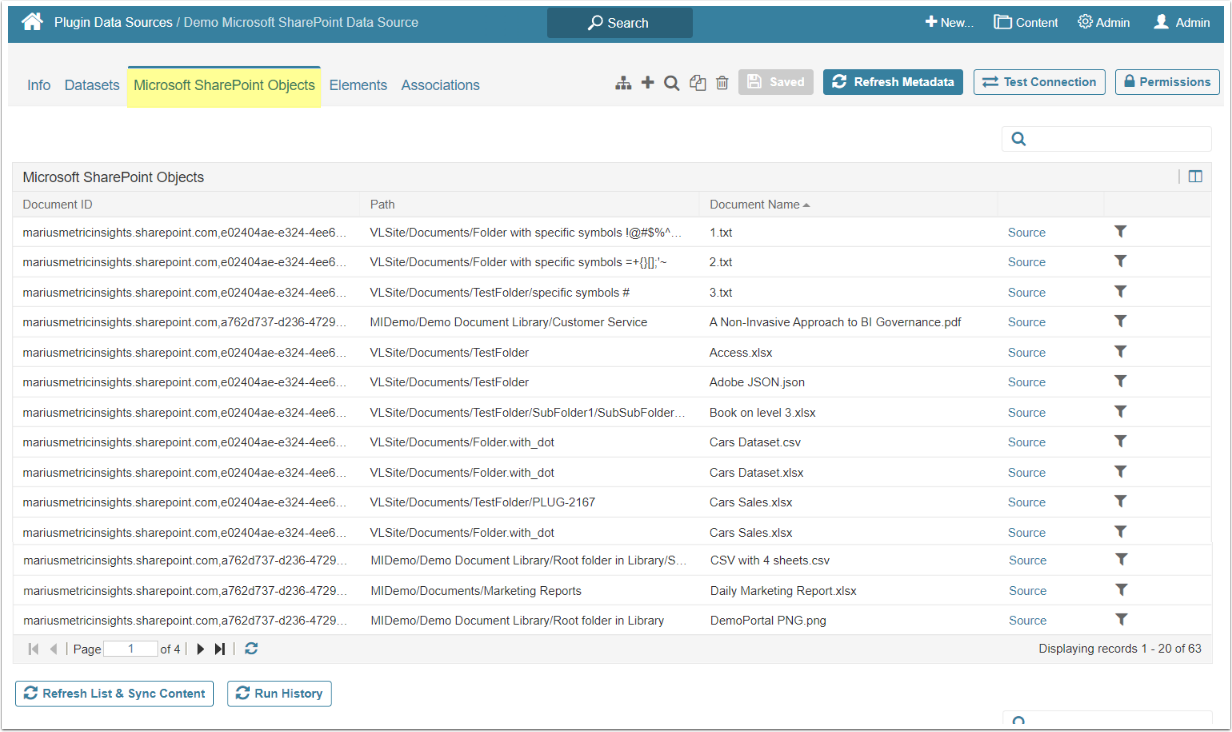Jump to the last page of records
1232x732 pixels.
[220, 649]
